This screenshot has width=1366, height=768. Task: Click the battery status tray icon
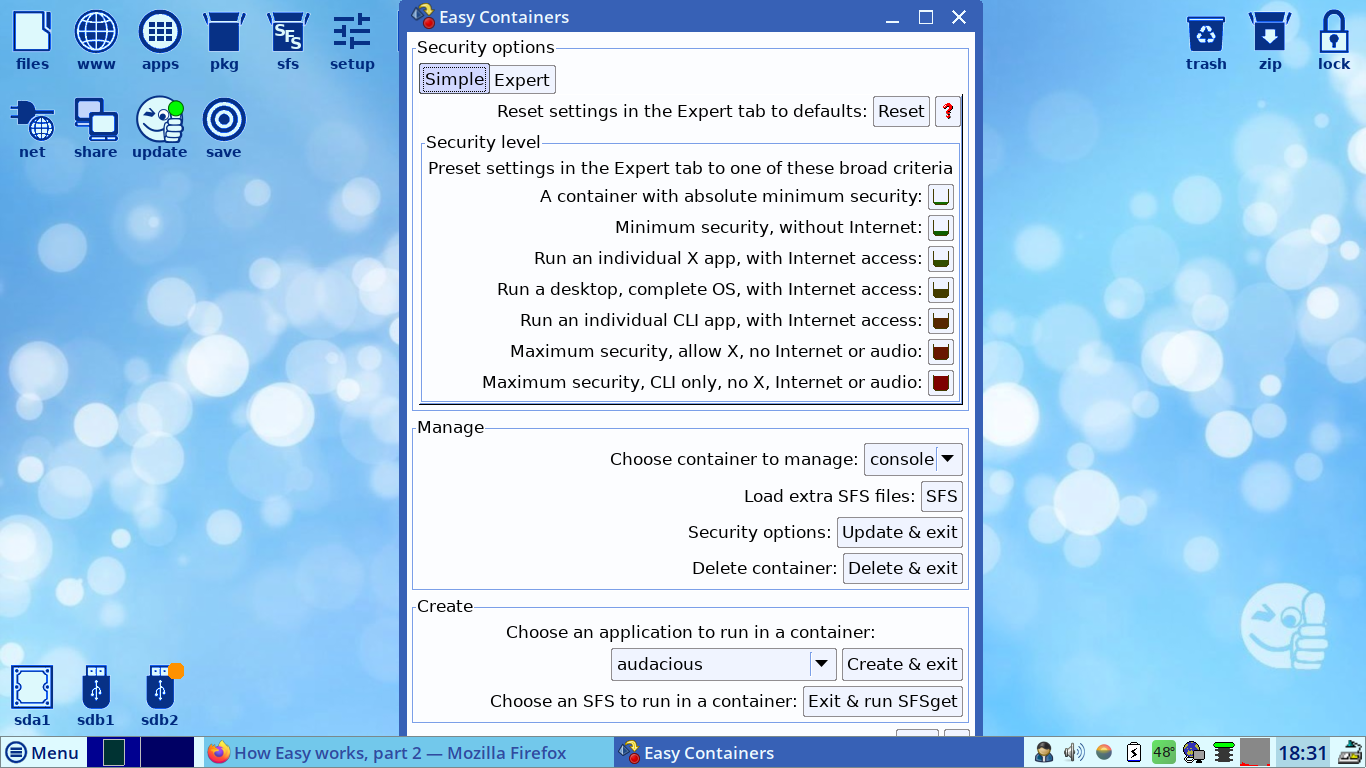coord(1134,752)
